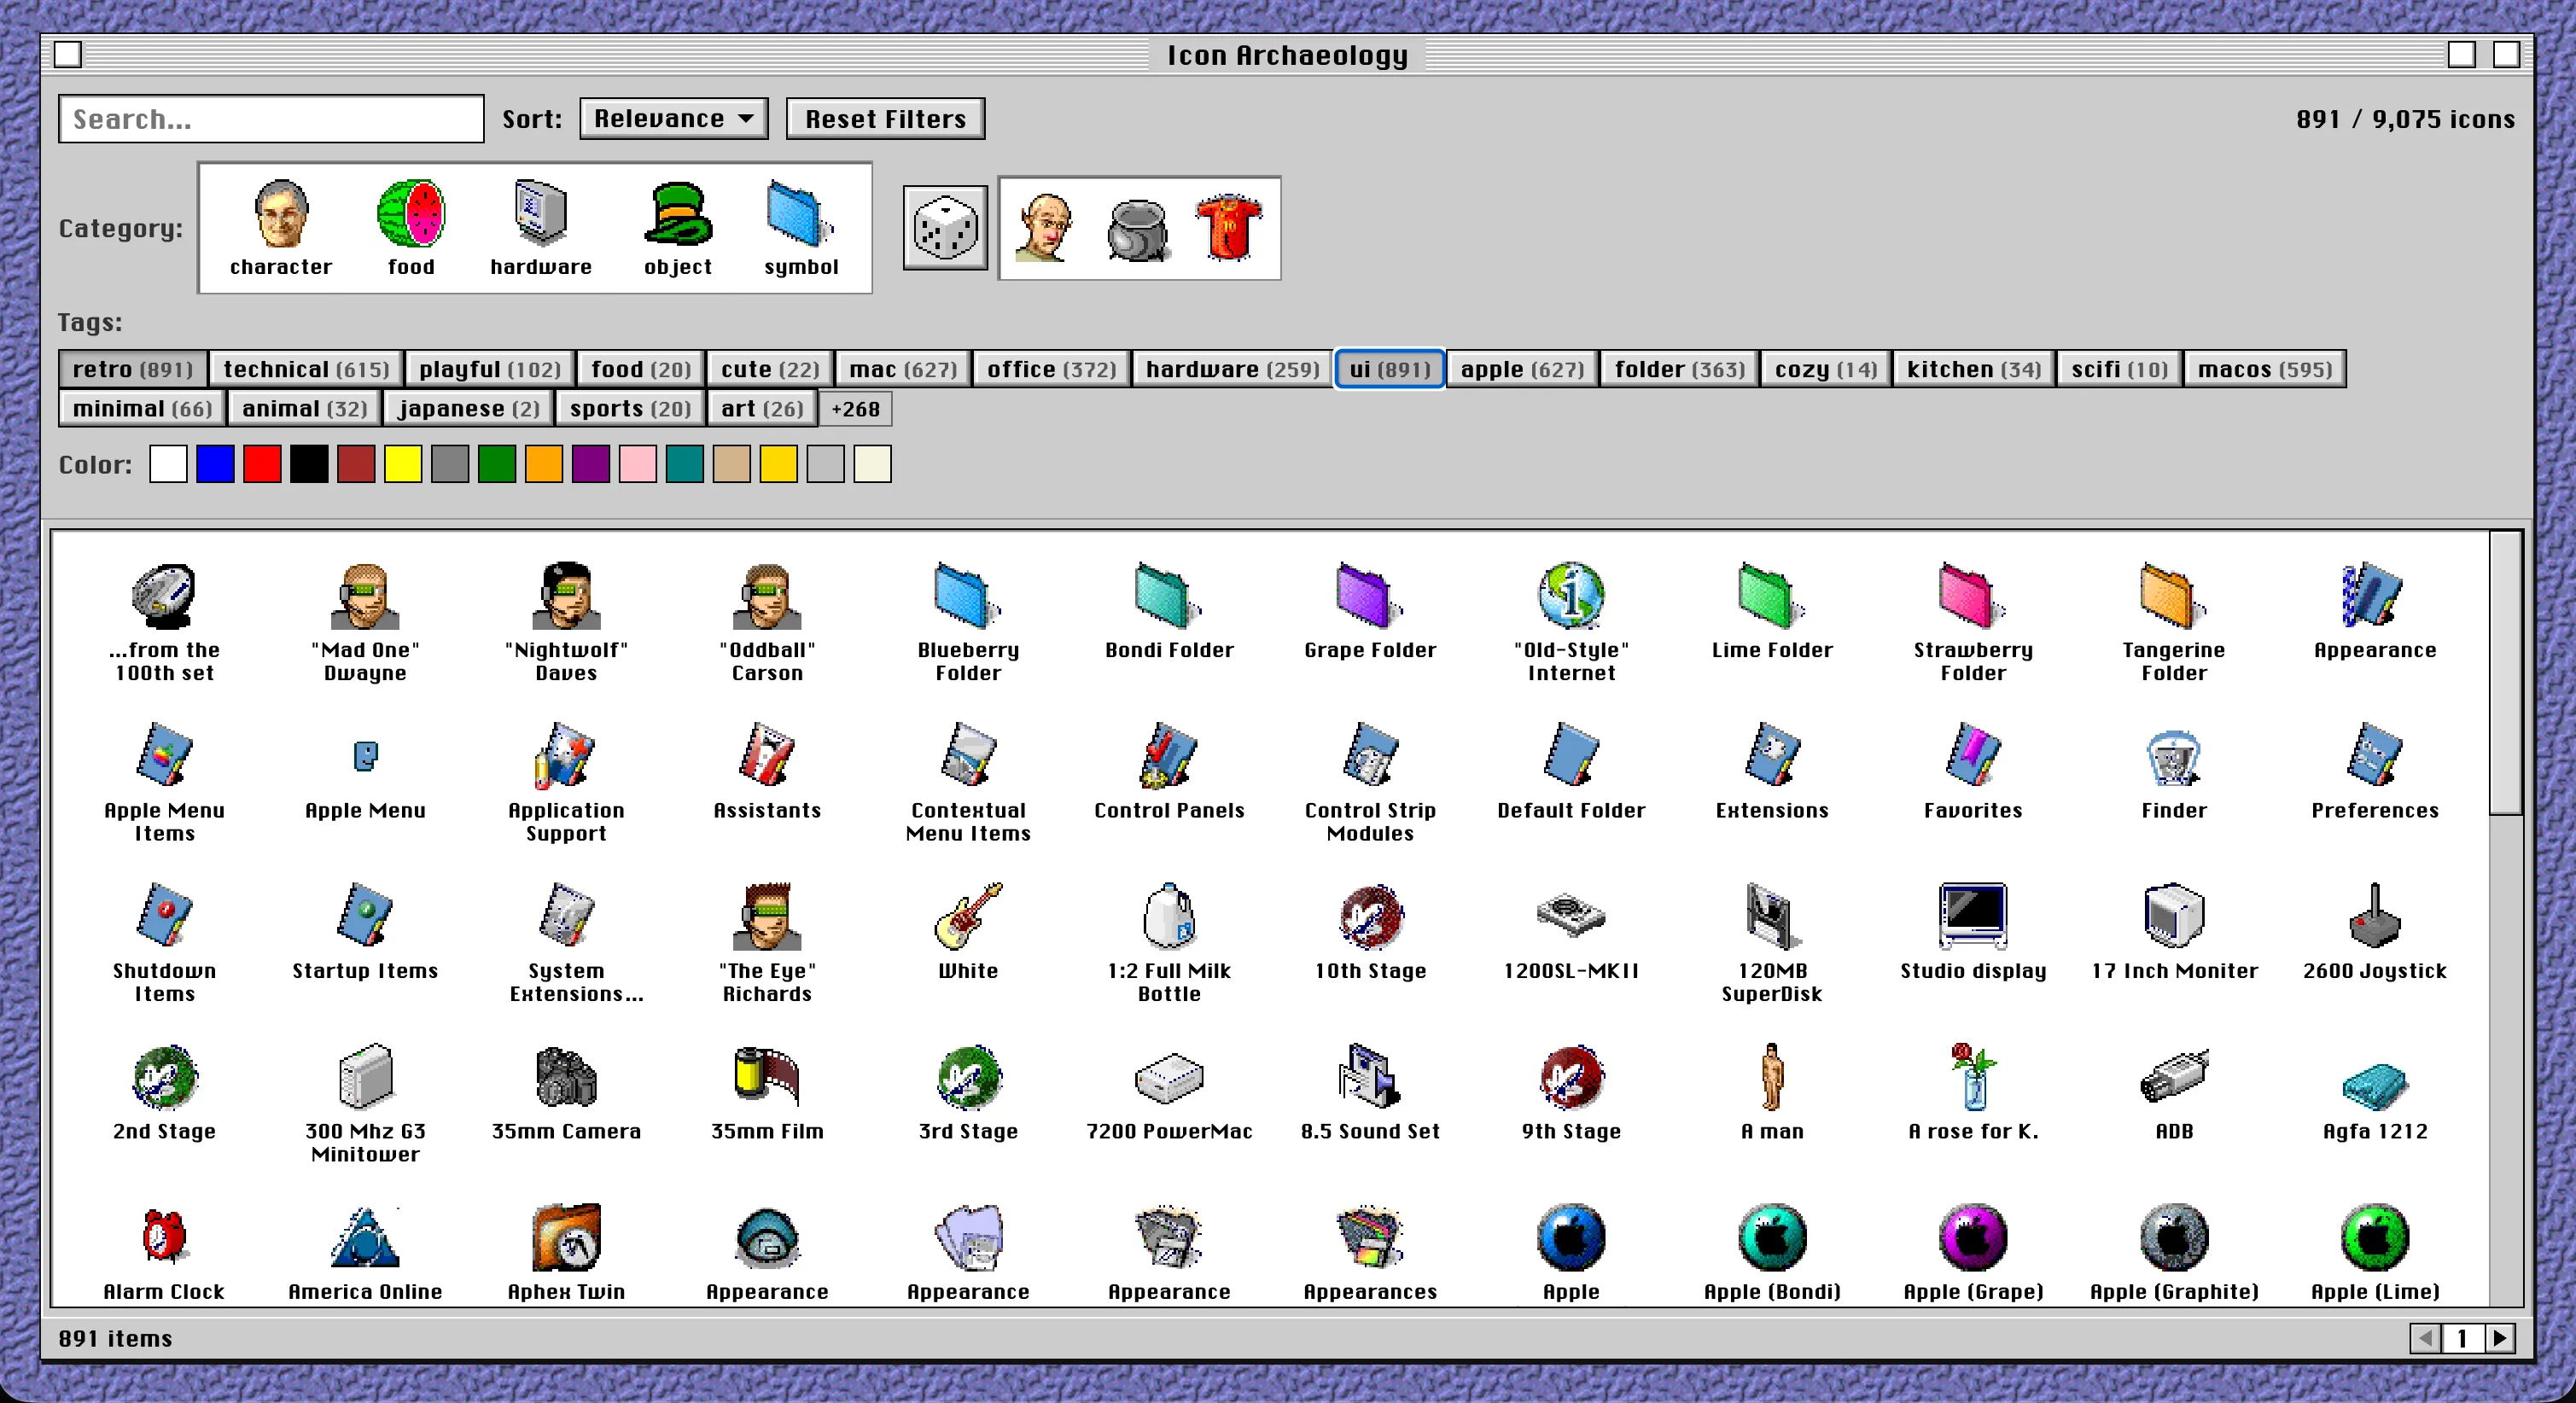Go to previous page arrow
This screenshot has width=2576, height=1403.
(x=2425, y=1337)
